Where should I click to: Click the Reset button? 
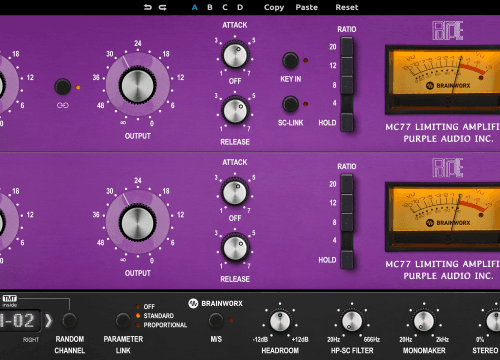[347, 7]
